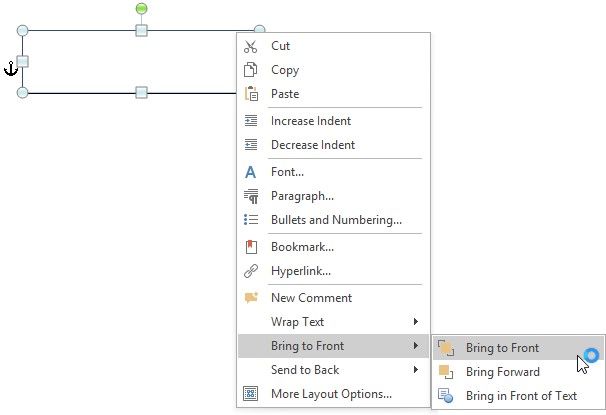Click the Decrease Indent icon
This screenshot has height=415, width=606.
point(251,145)
